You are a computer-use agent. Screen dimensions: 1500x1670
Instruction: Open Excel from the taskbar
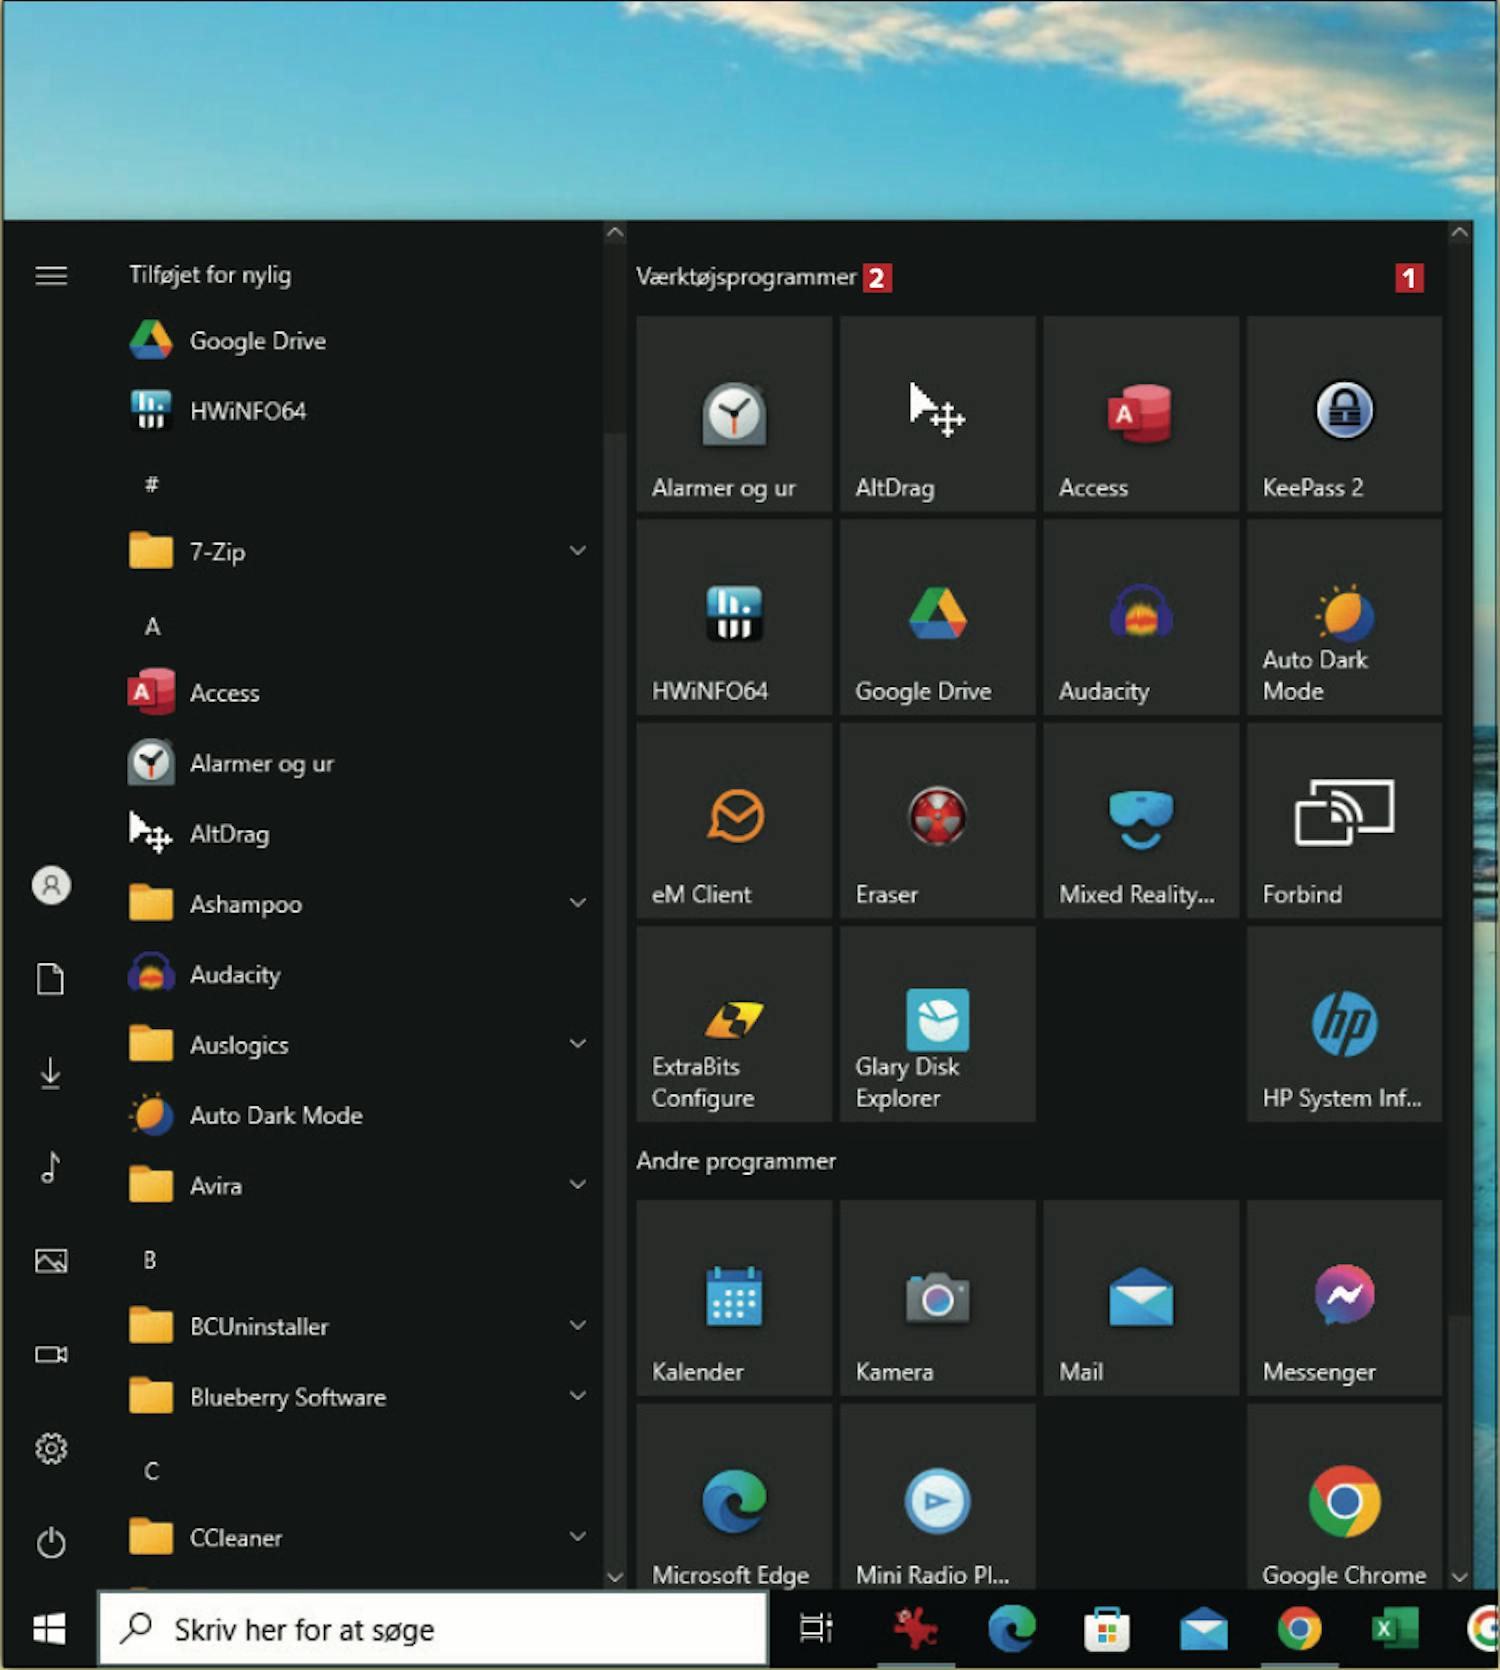click(1394, 1629)
